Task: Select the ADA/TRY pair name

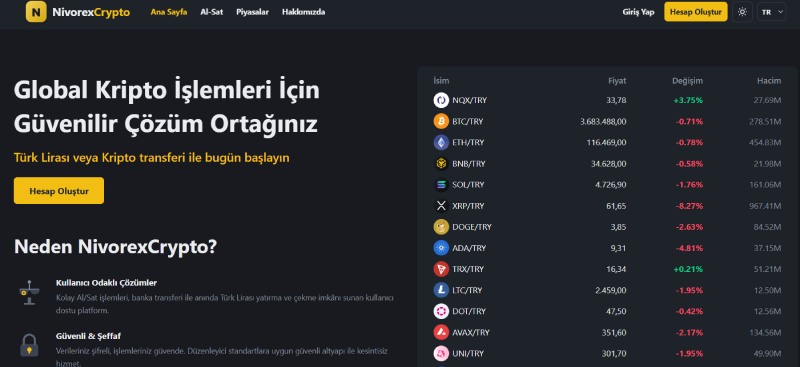Action: click(x=469, y=248)
